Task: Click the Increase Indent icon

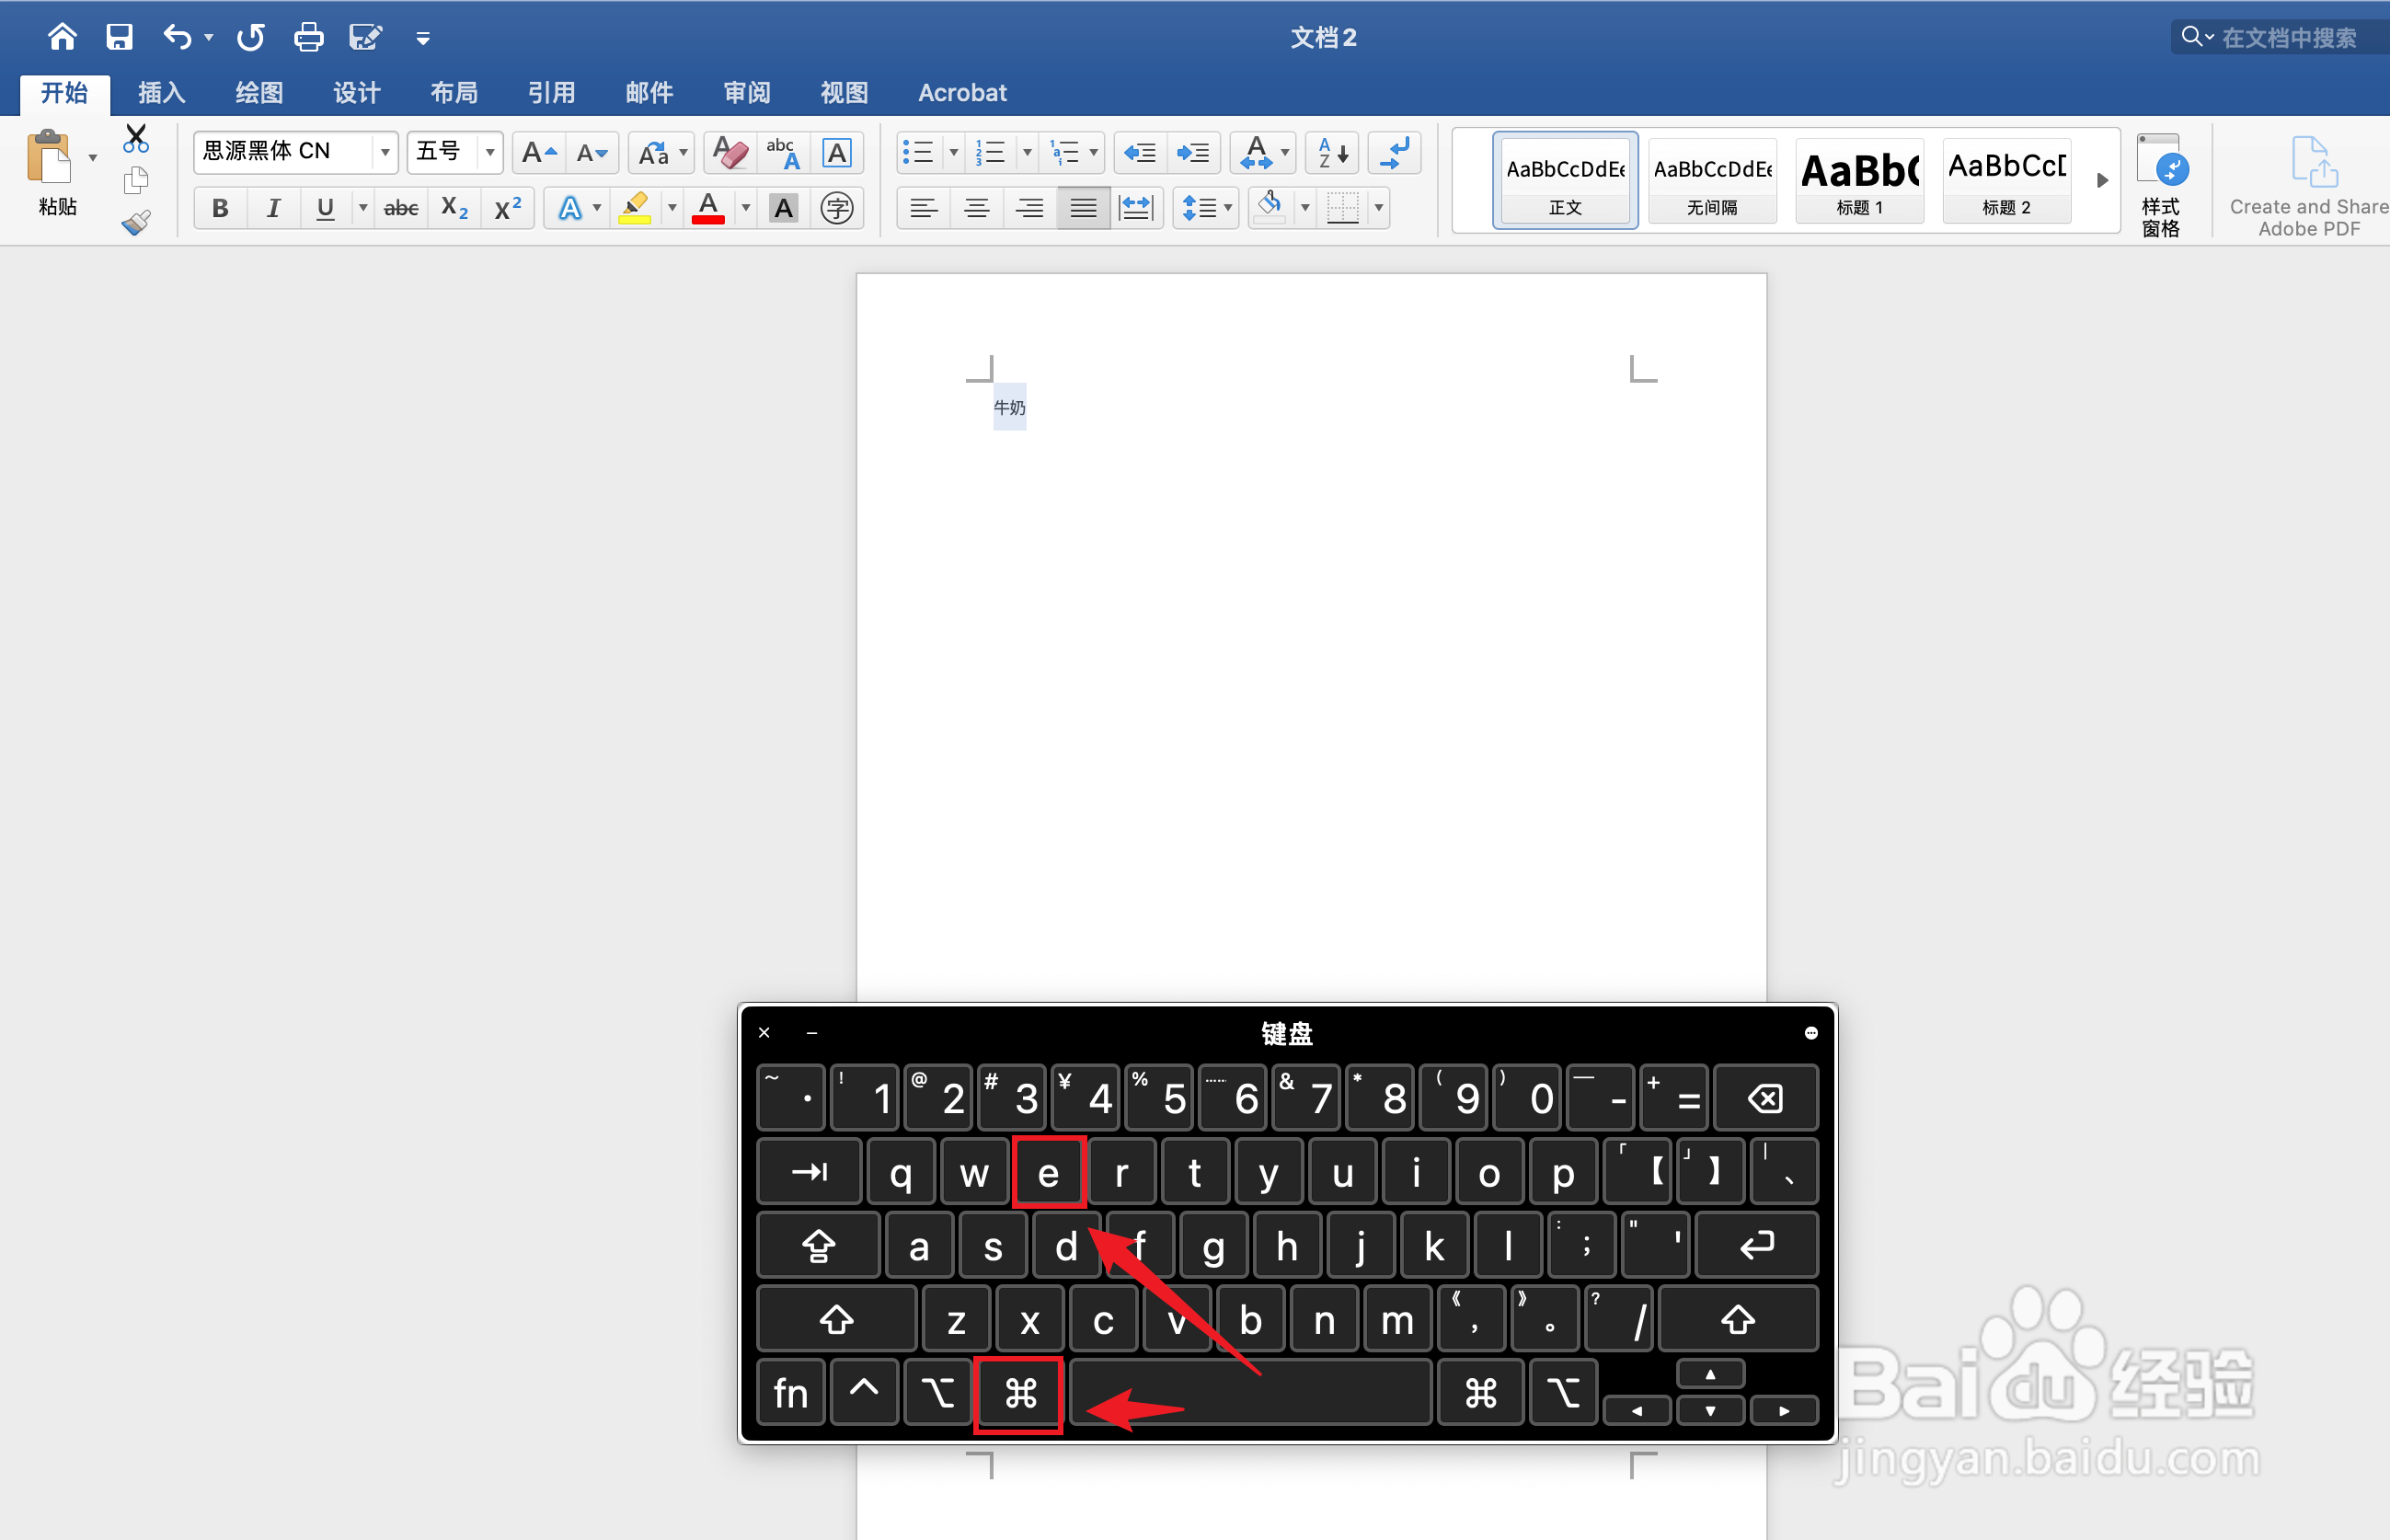Action: pyautogui.click(x=1193, y=152)
